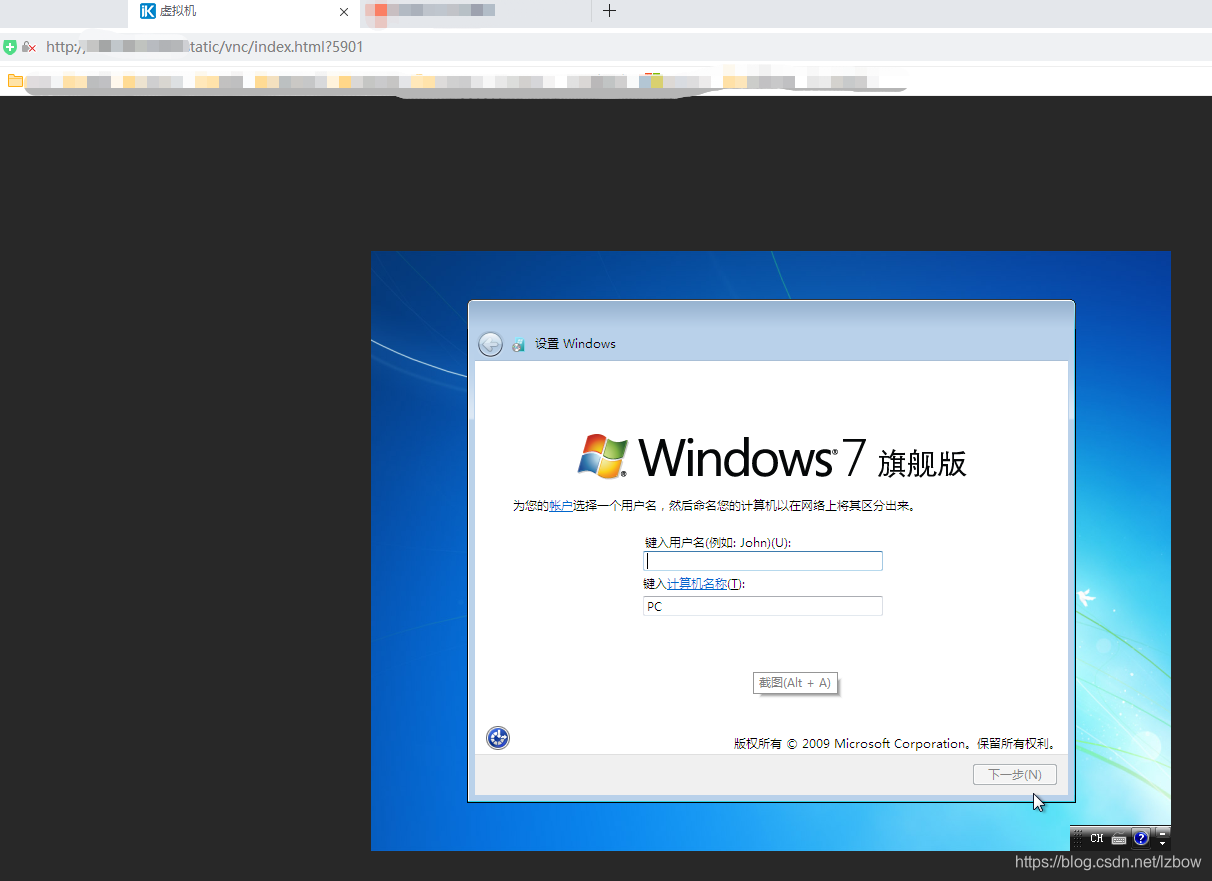The width and height of the screenshot is (1212, 881).
Task: Open the language bar help question icon
Action: click(x=1141, y=838)
